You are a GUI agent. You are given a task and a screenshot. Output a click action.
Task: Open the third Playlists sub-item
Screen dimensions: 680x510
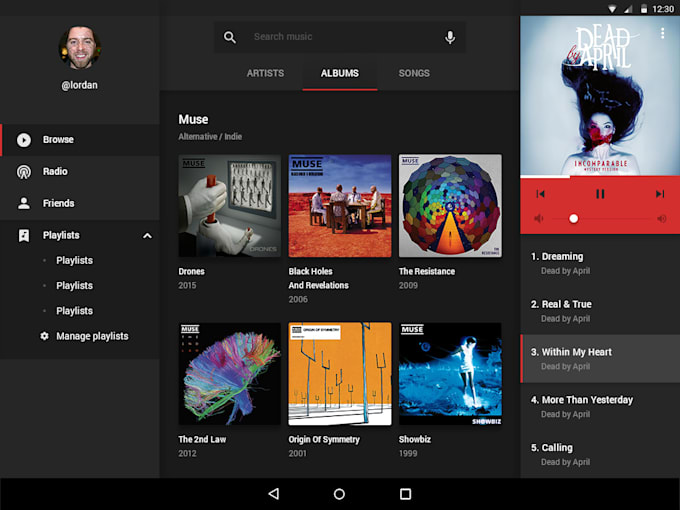pyautogui.click(x=75, y=311)
